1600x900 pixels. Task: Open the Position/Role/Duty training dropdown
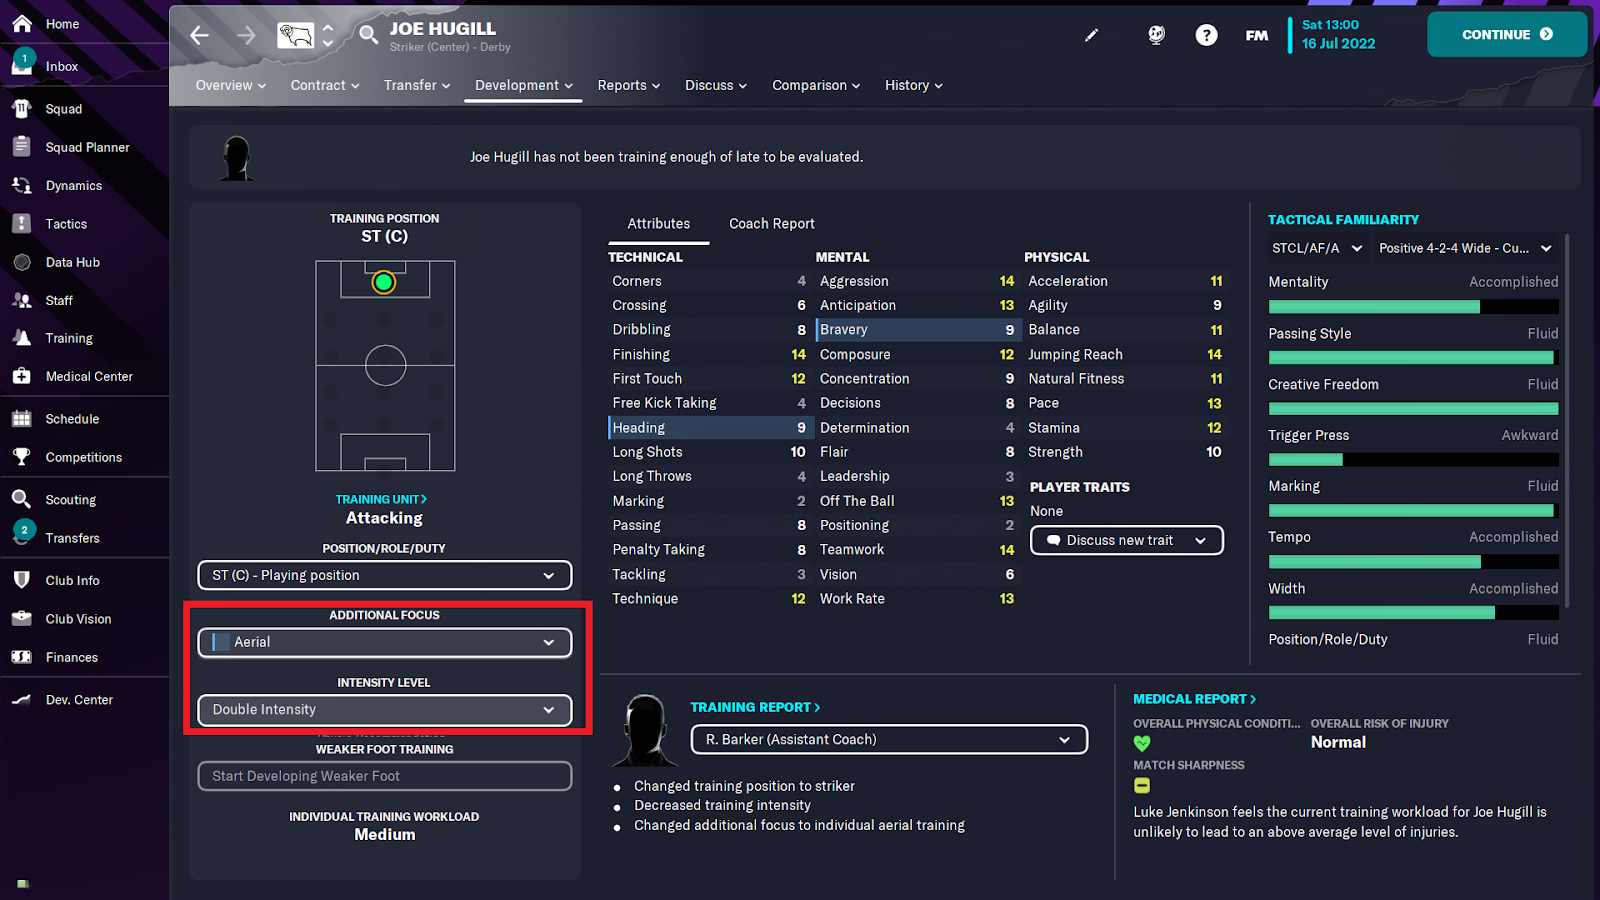(385, 575)
